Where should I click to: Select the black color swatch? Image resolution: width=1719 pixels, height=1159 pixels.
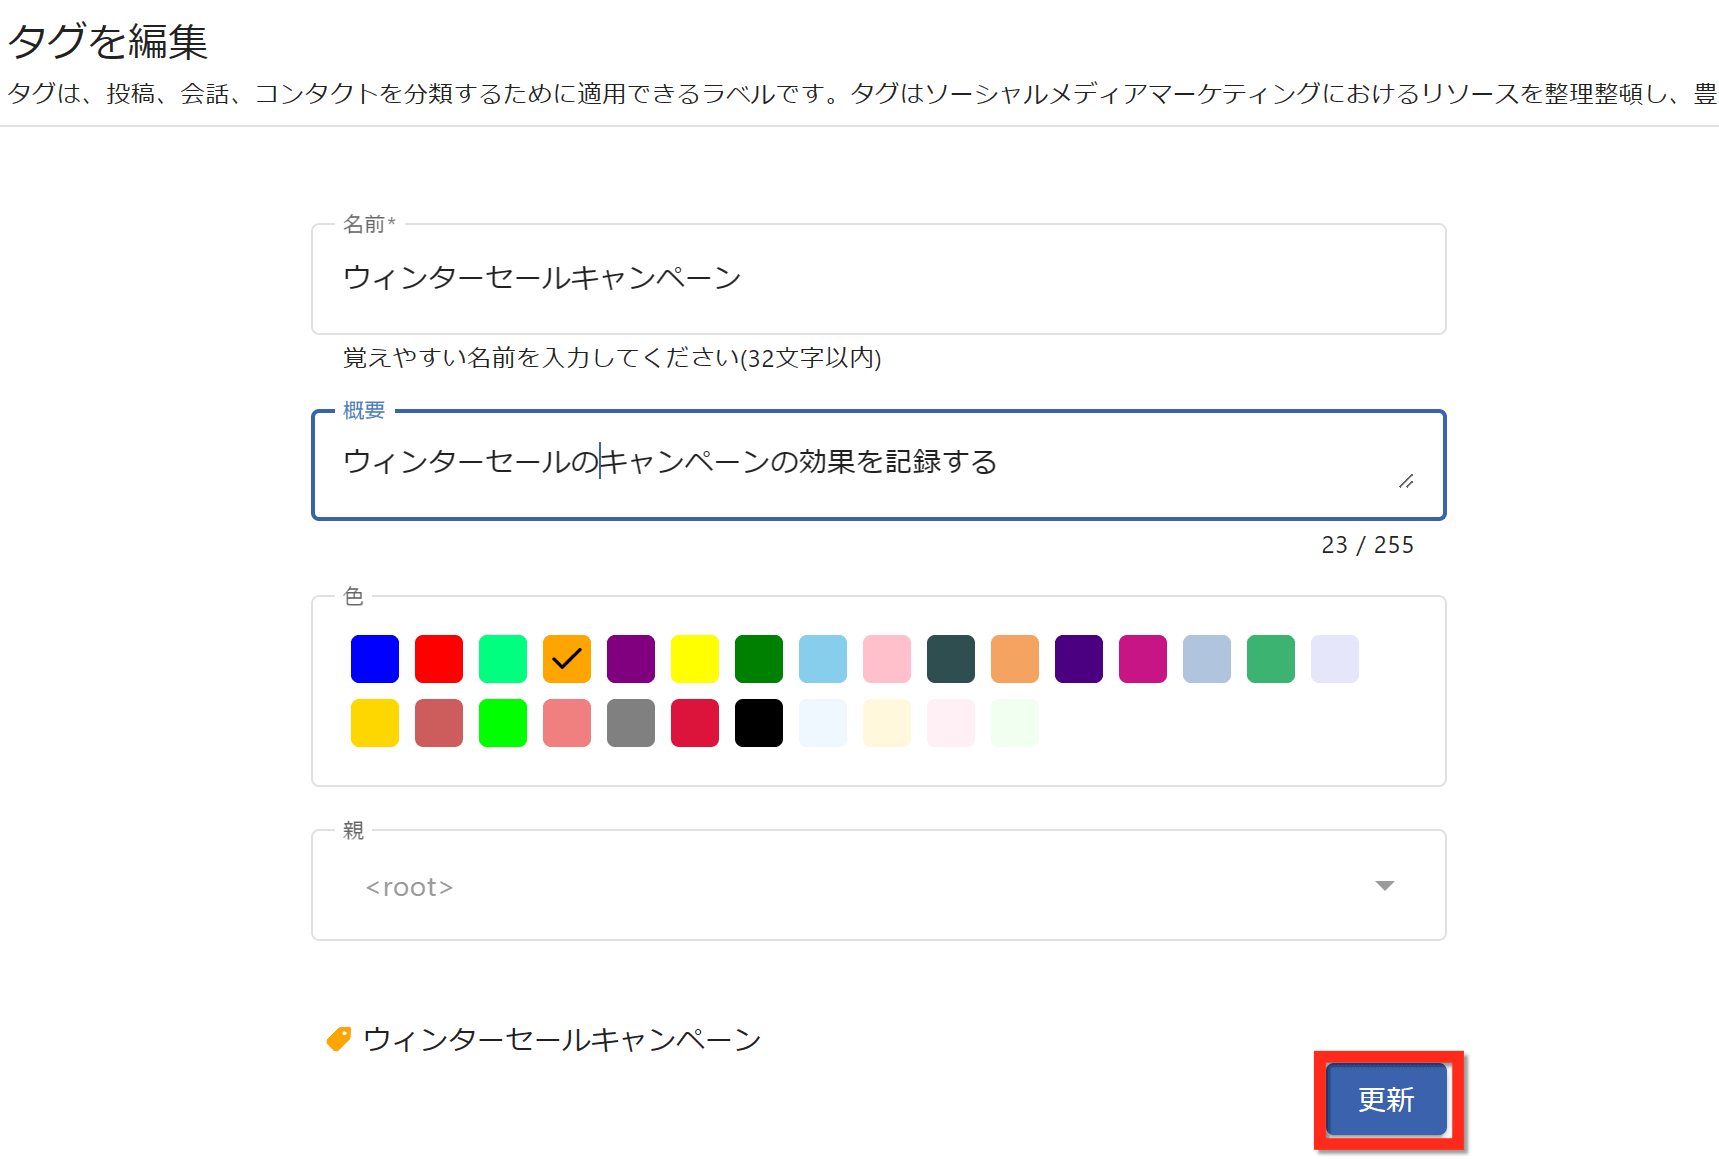(x=759, y=723)
